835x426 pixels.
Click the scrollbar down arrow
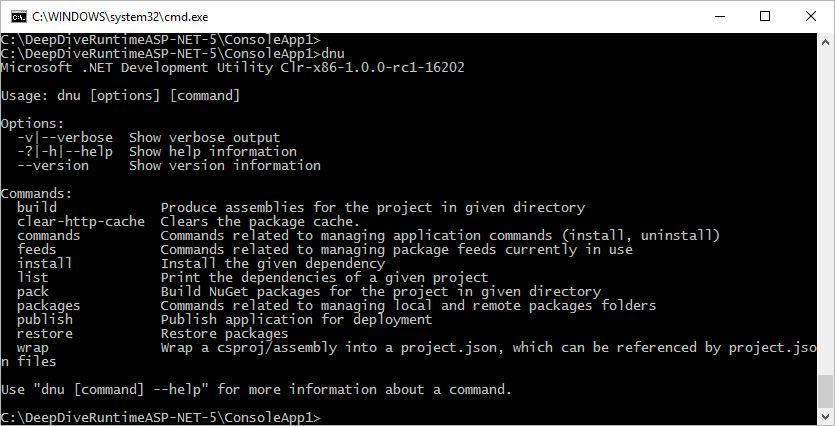tap(825, 418)
